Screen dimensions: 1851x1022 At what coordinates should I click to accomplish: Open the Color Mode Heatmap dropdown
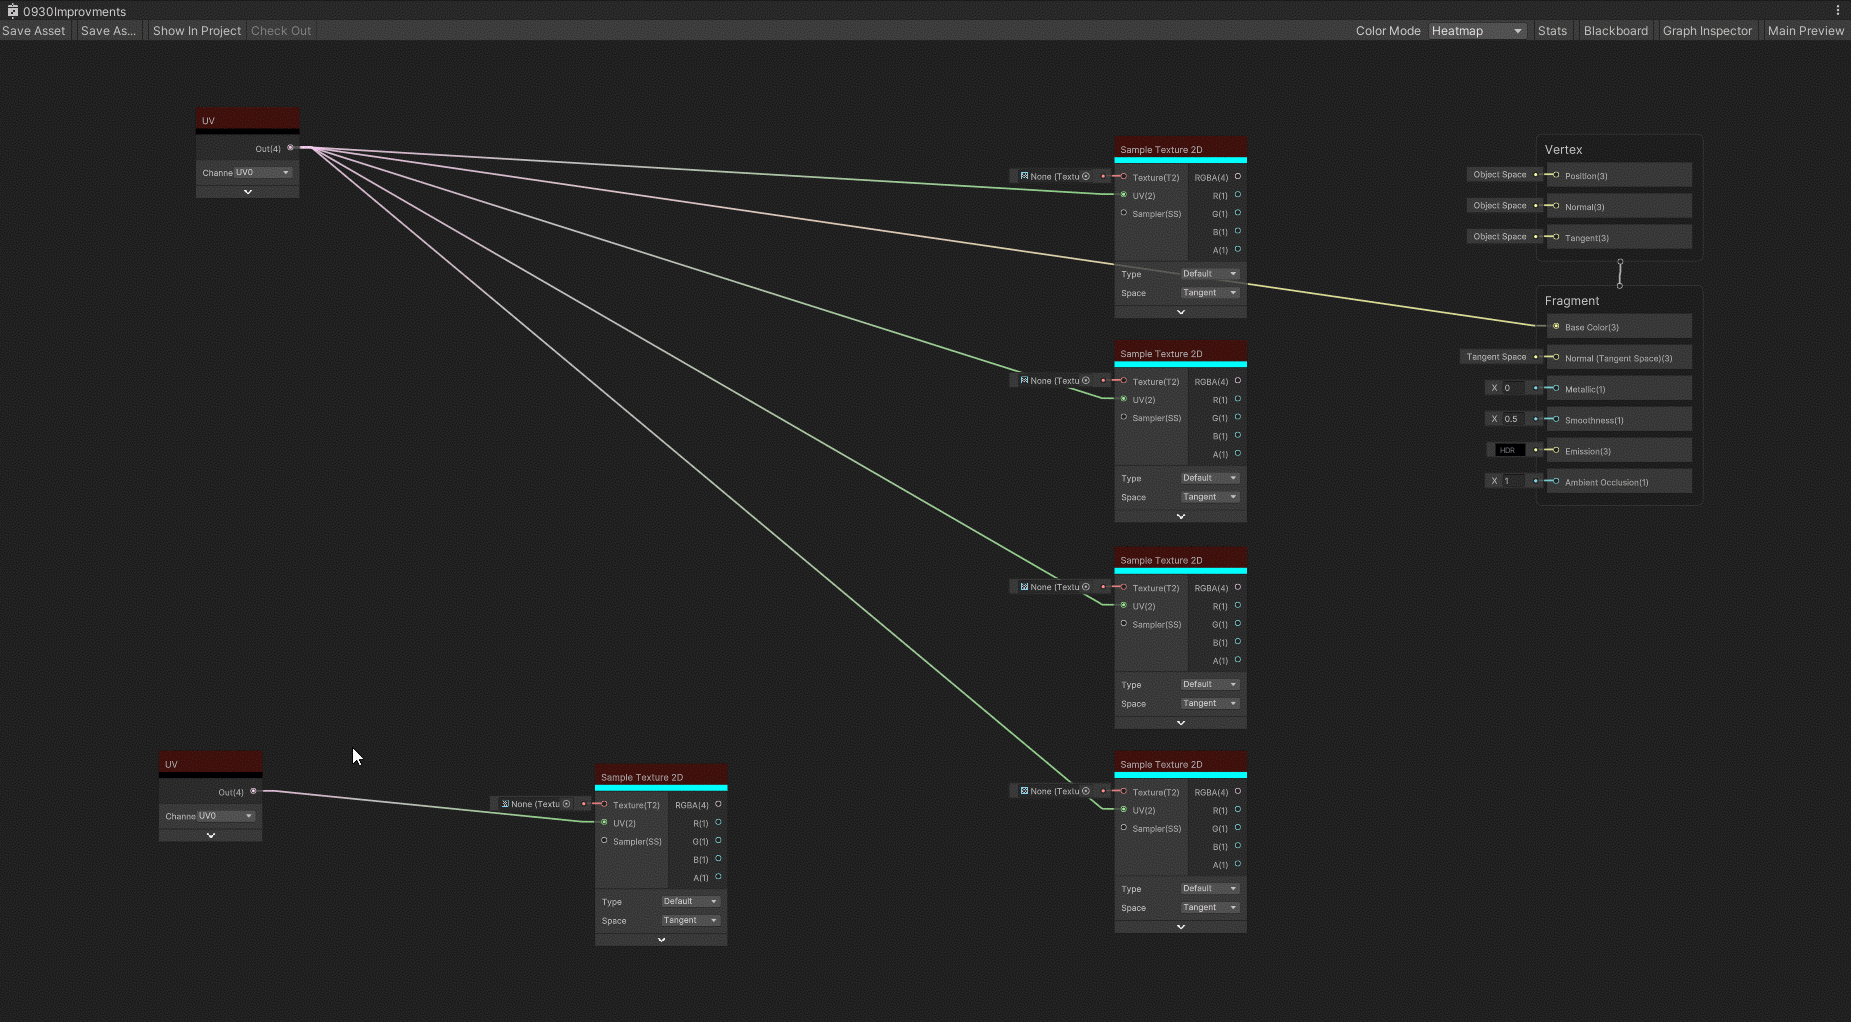click(x=1477, y=30)
